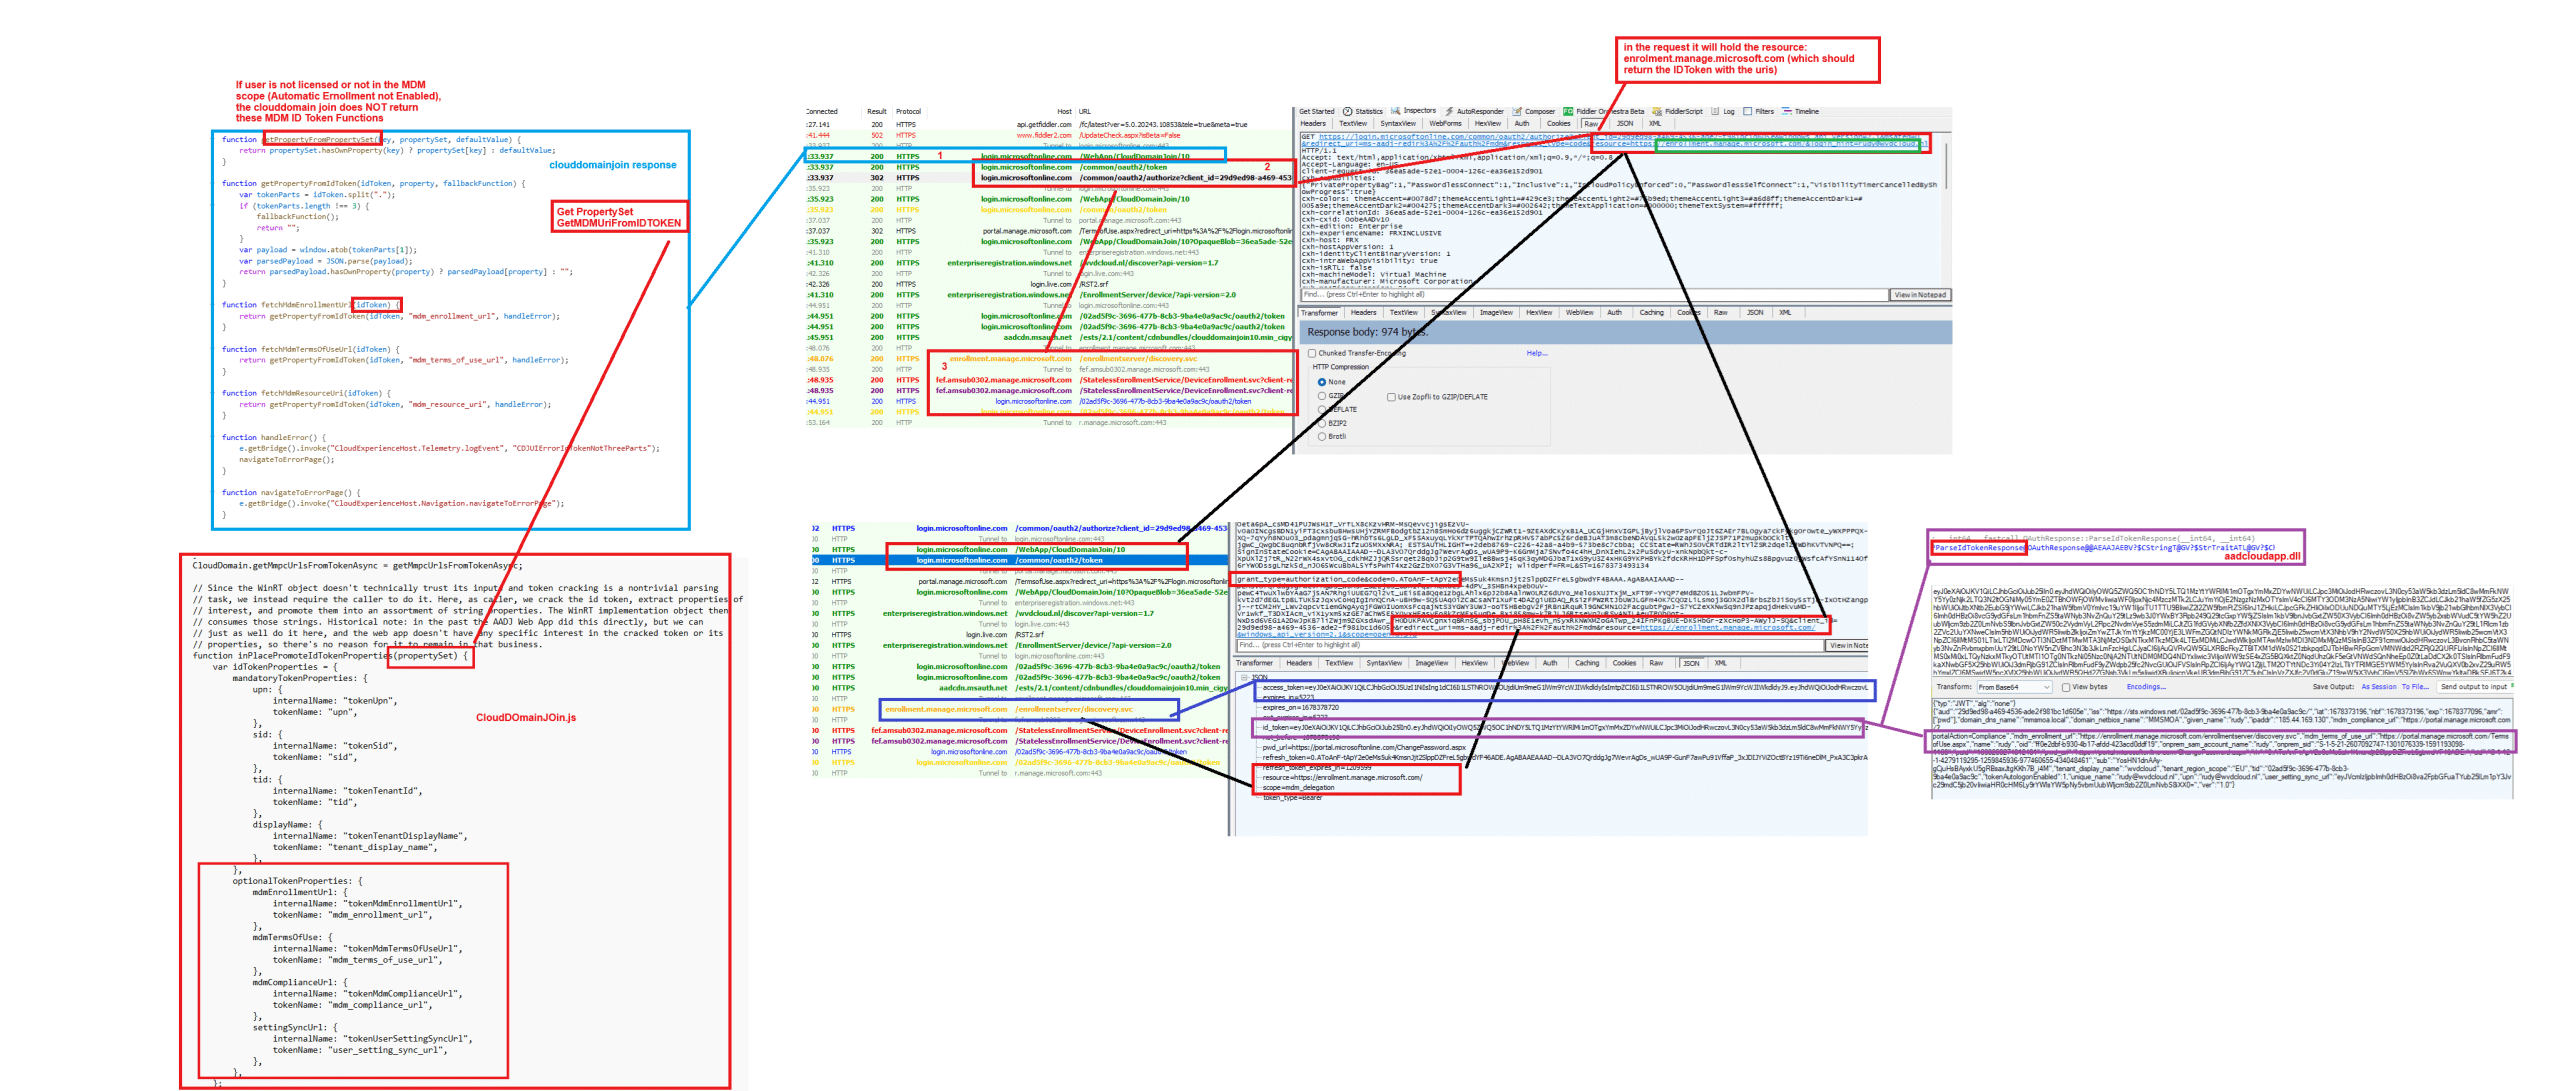Select the resource=https://enrollment.manage.microsoft.com/ node
Viewport: 2560px width, 1091px height.
click(1342, 777)
